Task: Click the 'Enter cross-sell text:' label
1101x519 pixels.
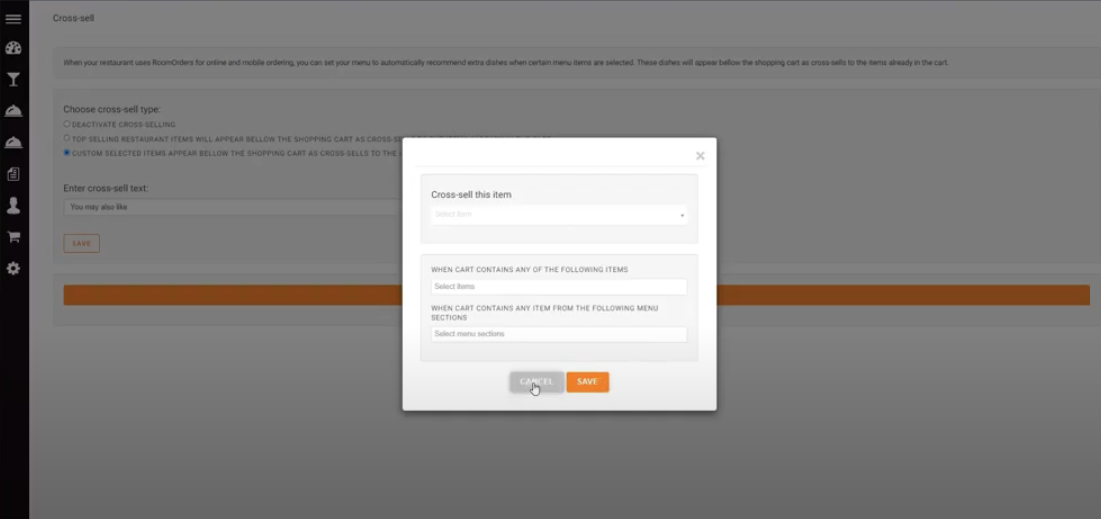Action: (106, 188)
